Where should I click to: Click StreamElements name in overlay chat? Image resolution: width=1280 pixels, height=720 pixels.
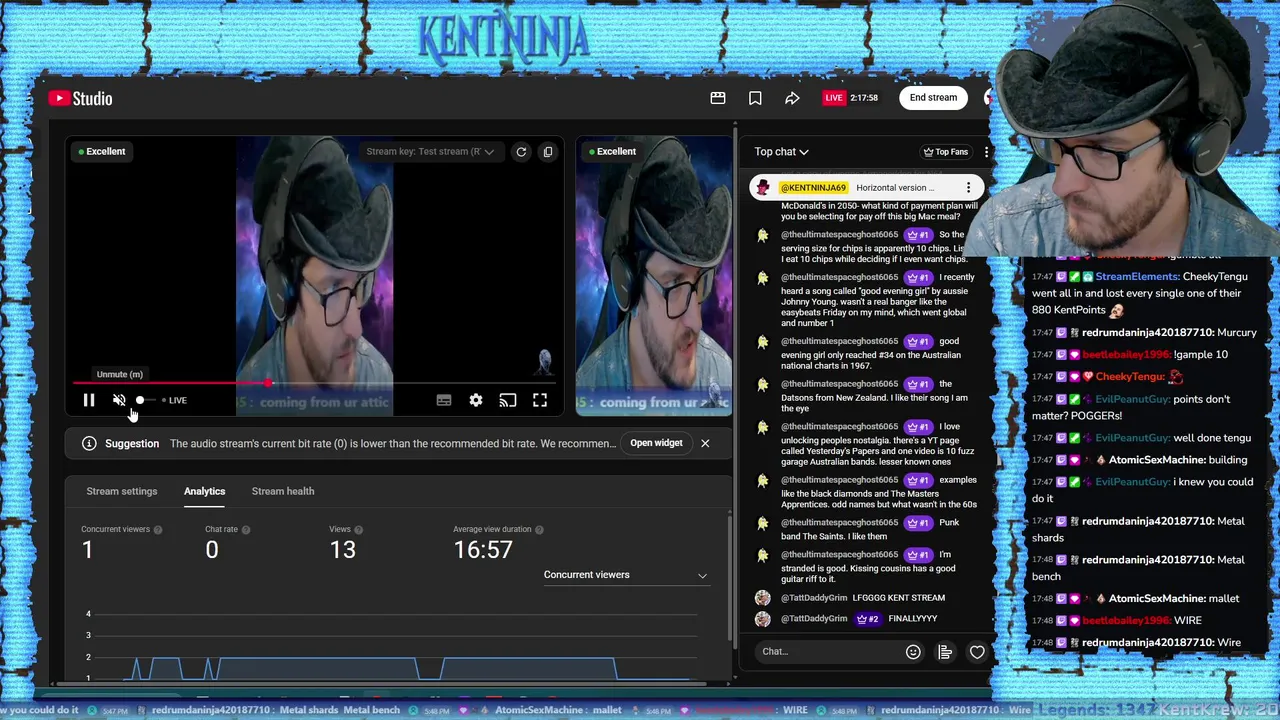point(1137,277)
